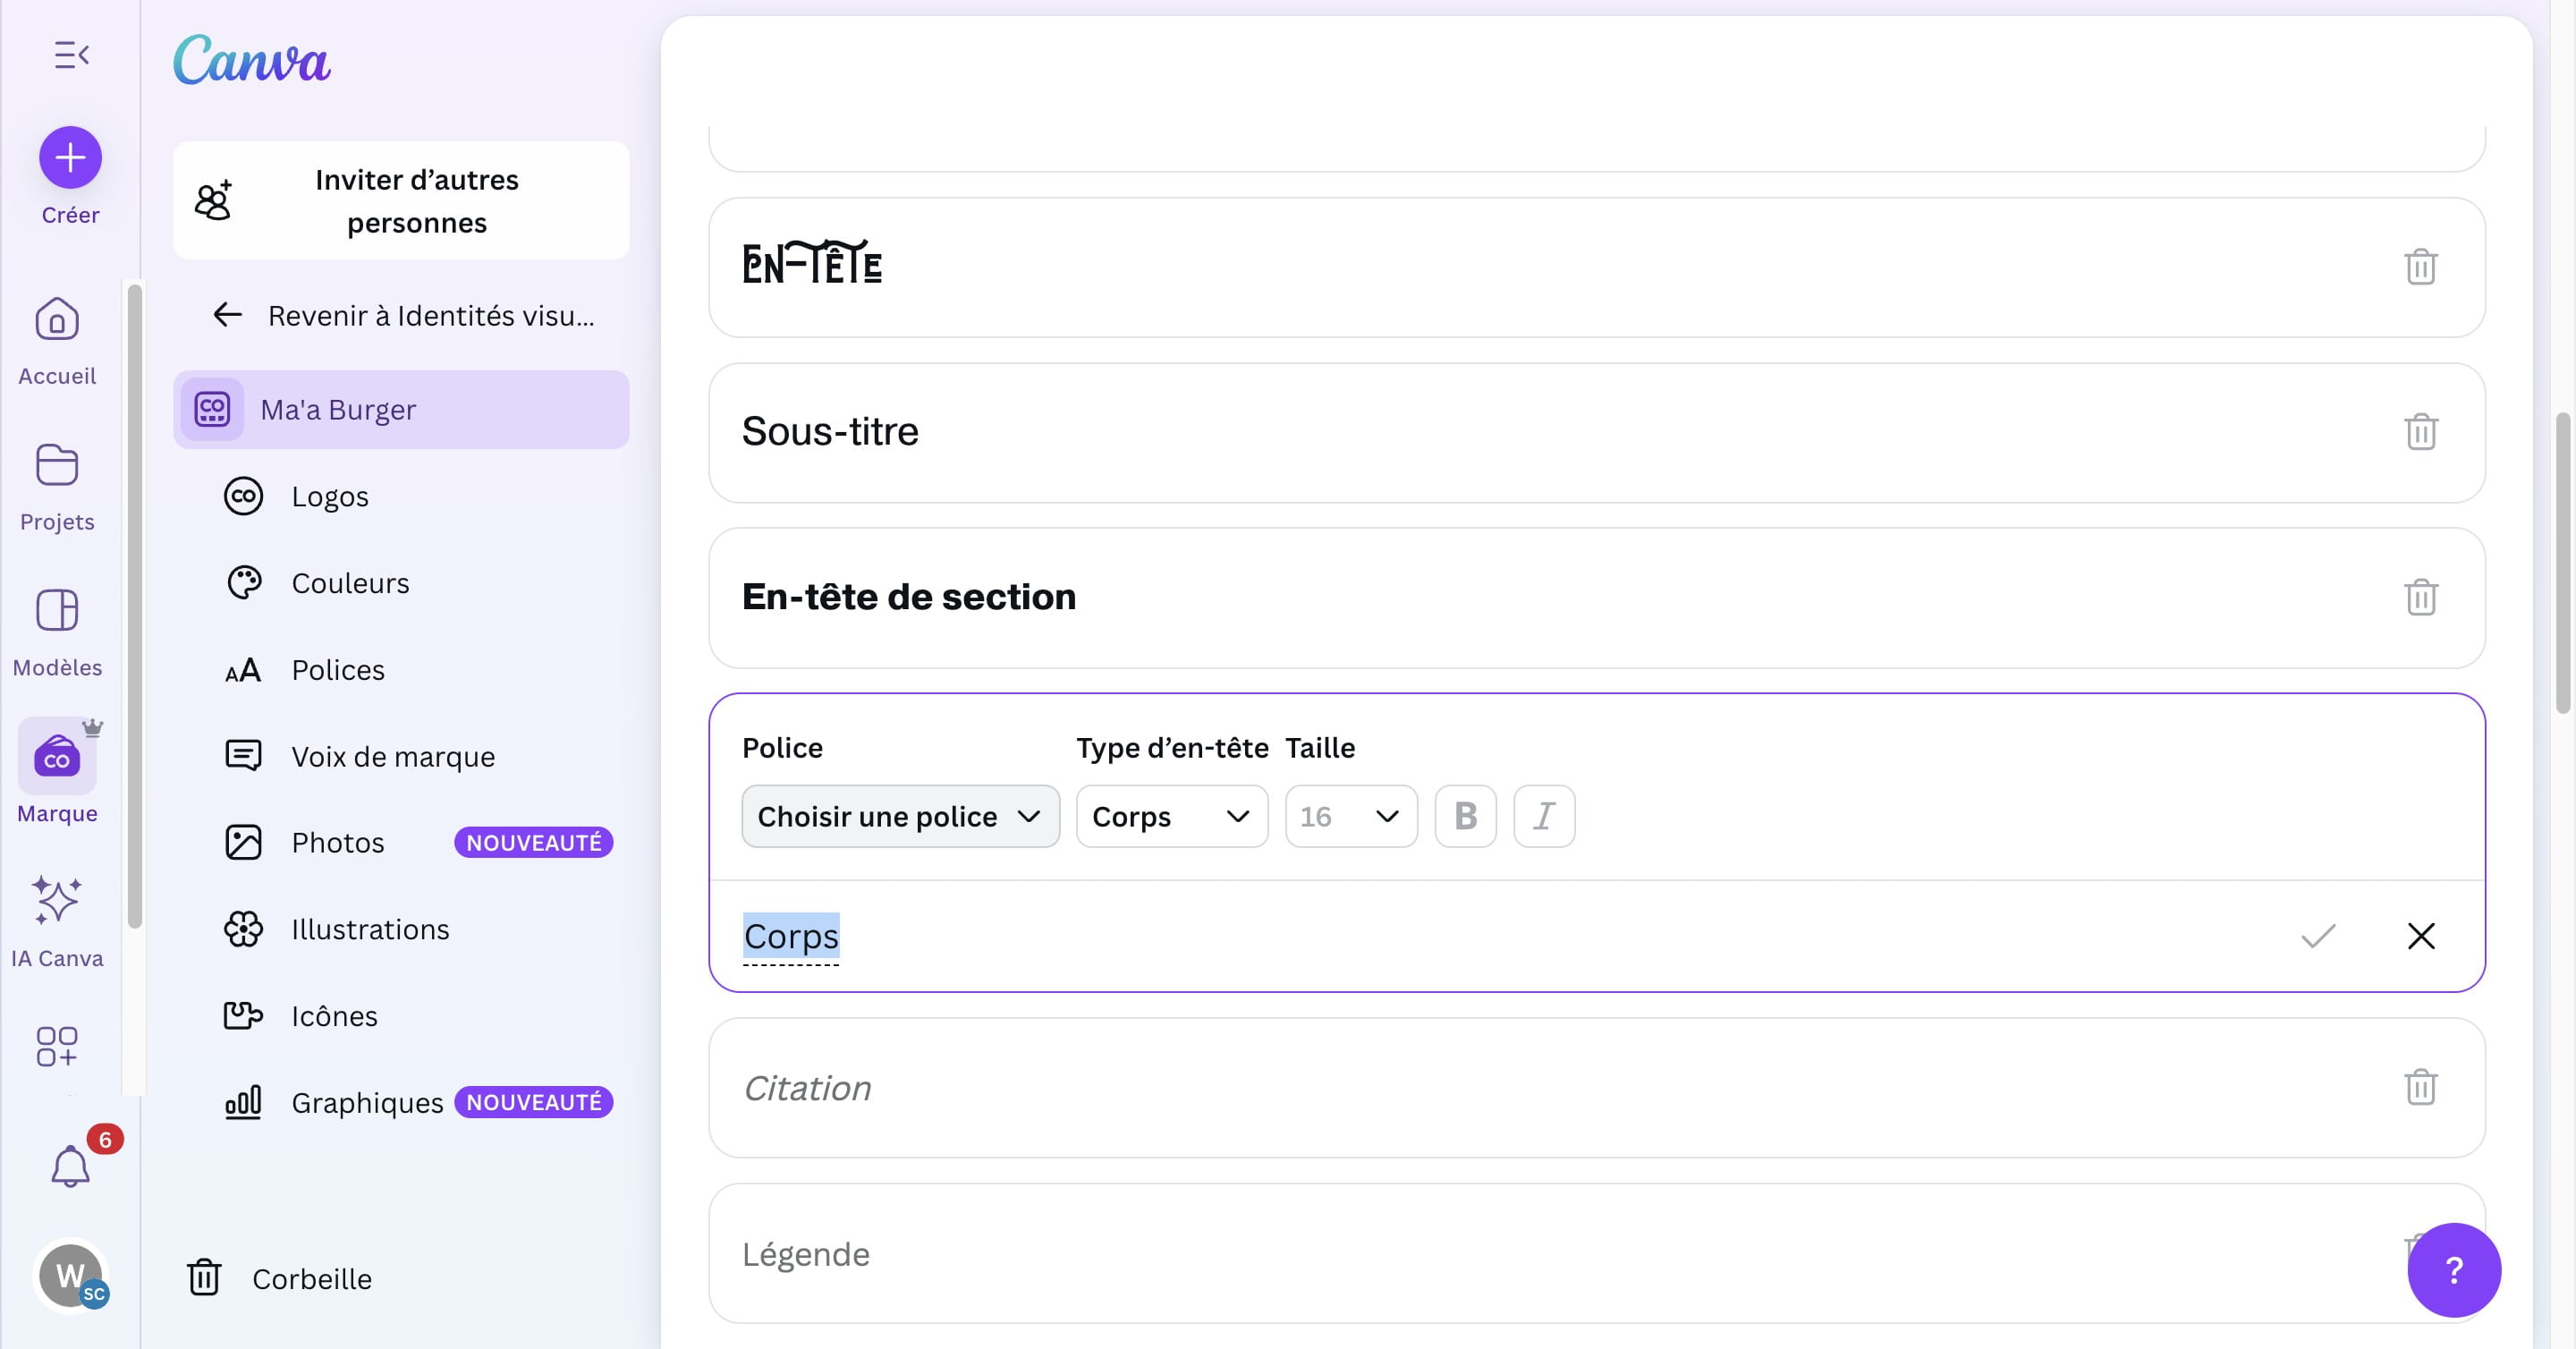
Task: Expand the Corps heading type dropdown
Action: (x=1171, y=816)
